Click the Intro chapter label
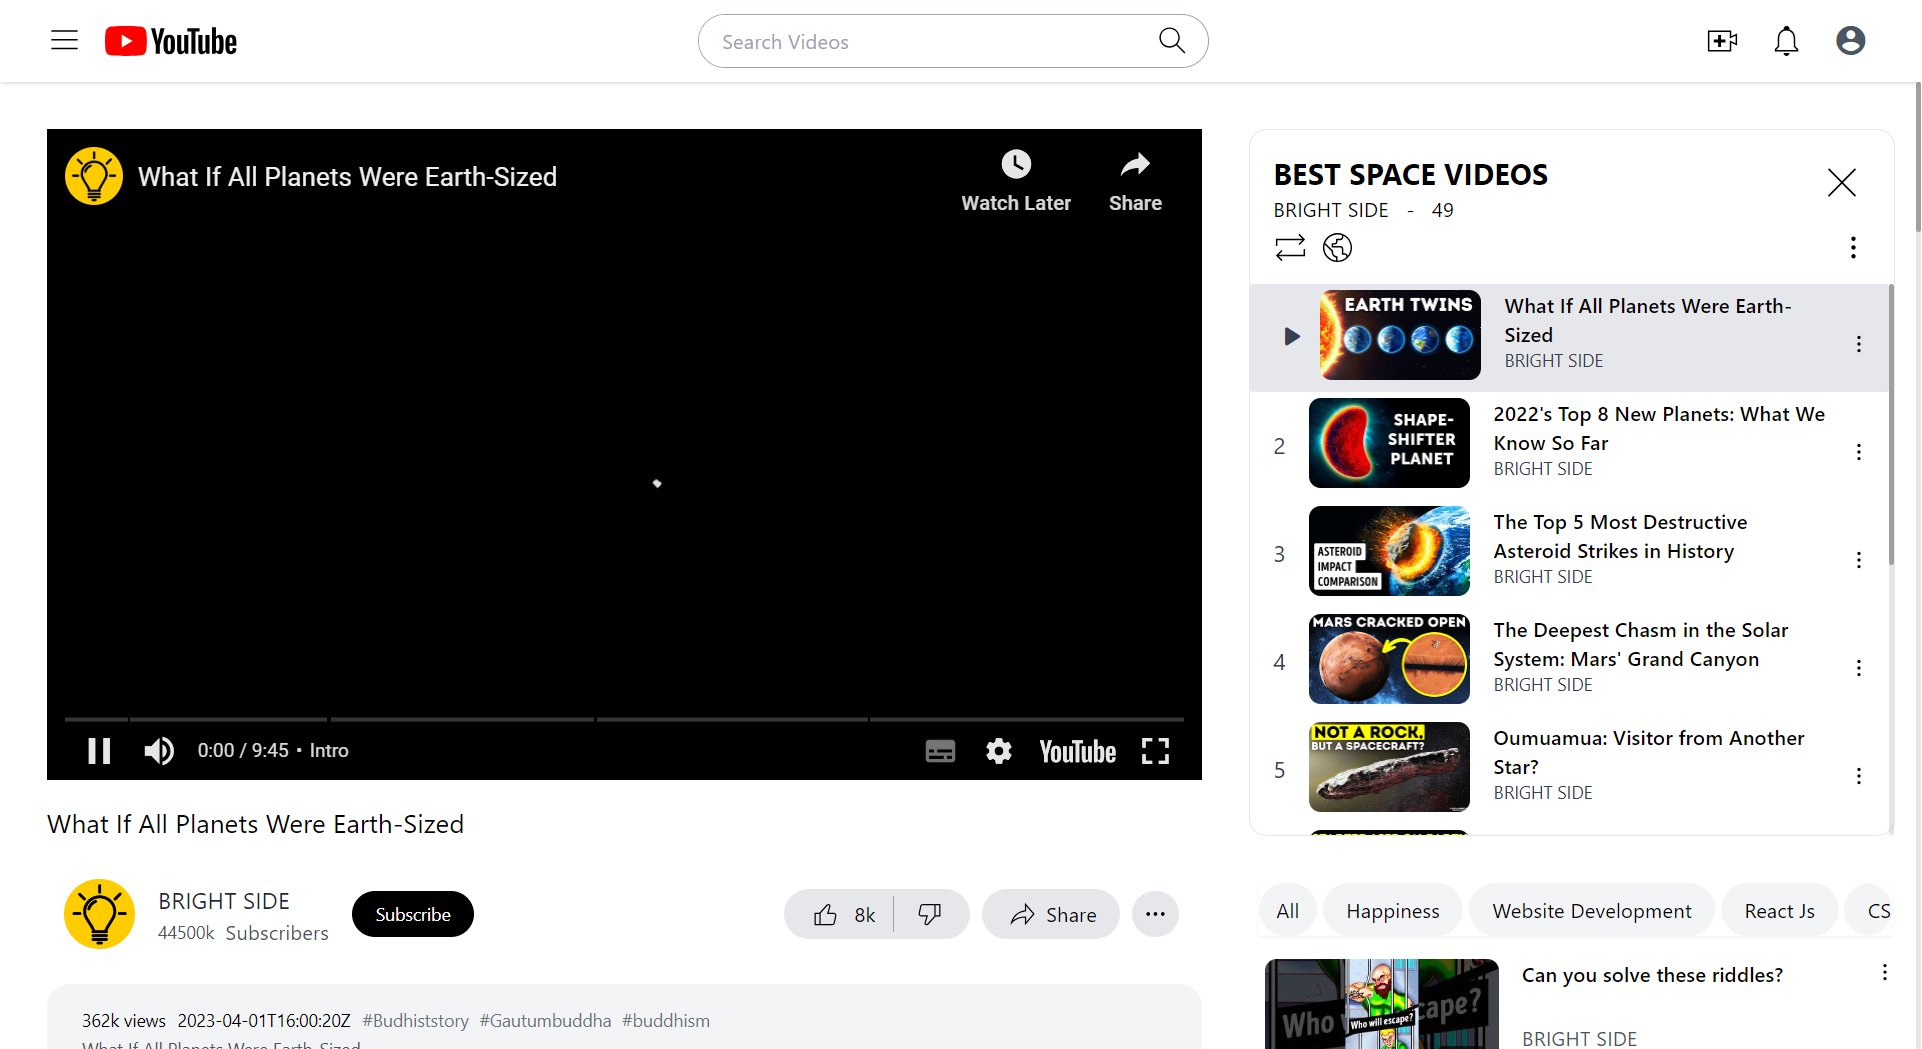This screenshot has height=1049, width=1922. point(329,751)
